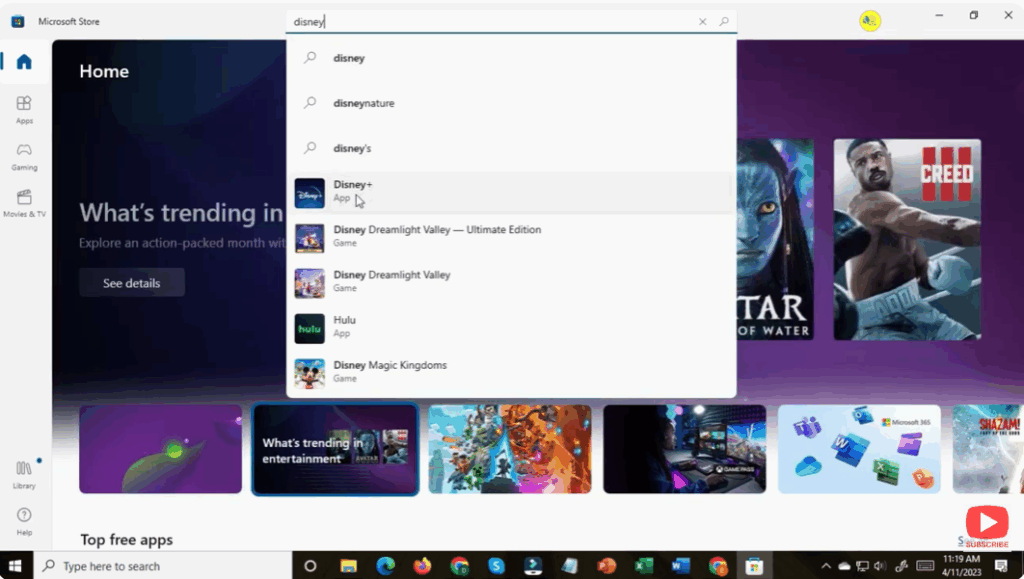Screen dimensions: 1024x579
Task: Click the OneDrive cloud tray icon
Action: [x=844, y=567]
